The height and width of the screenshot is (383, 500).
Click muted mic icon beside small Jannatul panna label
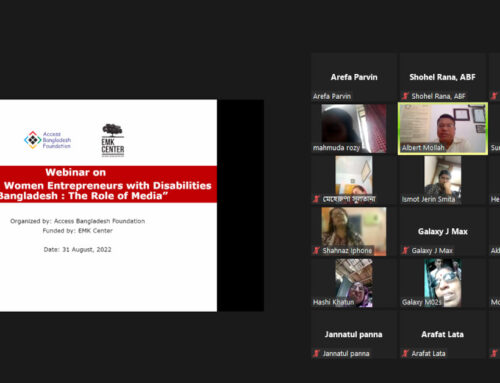(316, 353)
